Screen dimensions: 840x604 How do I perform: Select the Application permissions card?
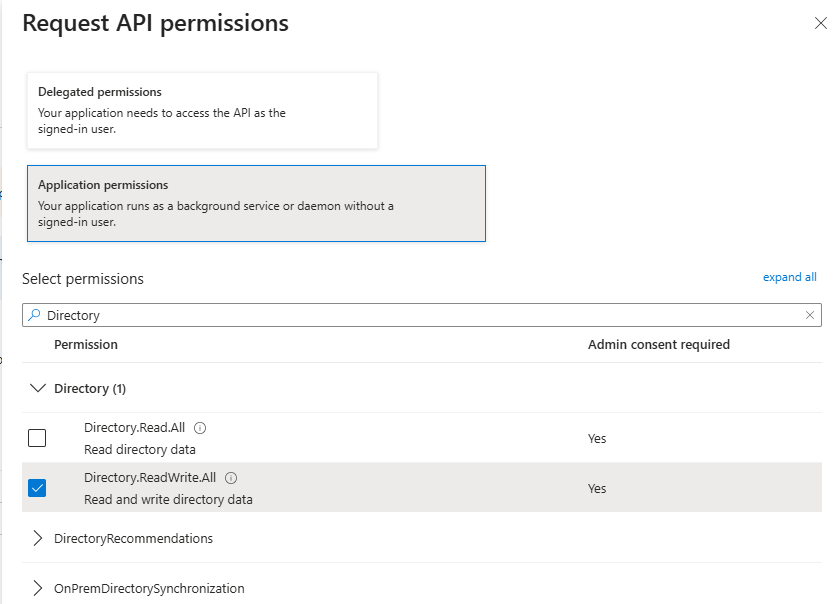click(x=256, y=203)
